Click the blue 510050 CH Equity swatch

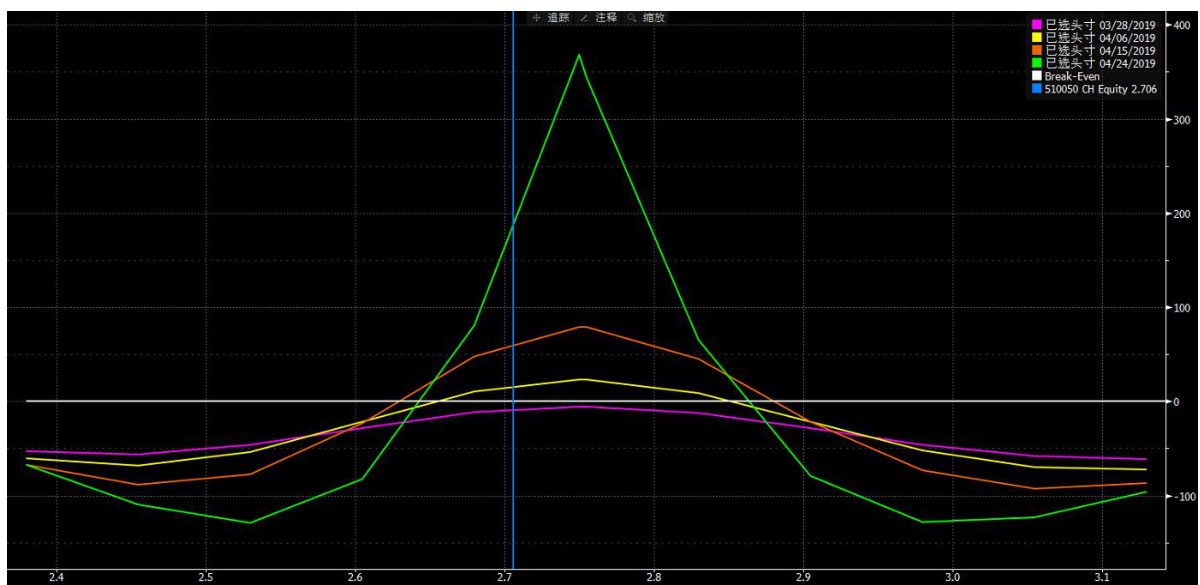1037,89
